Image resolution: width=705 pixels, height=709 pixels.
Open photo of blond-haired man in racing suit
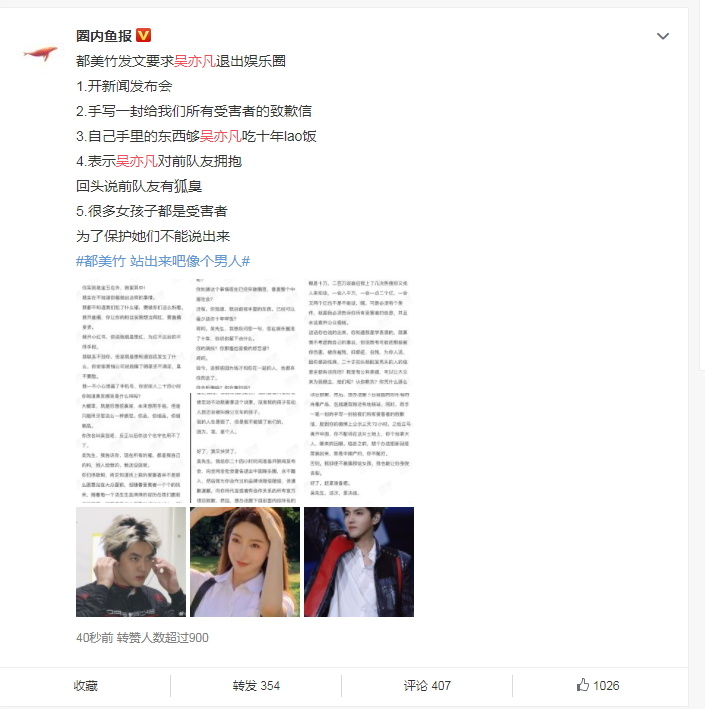click(x=131, y=562)
